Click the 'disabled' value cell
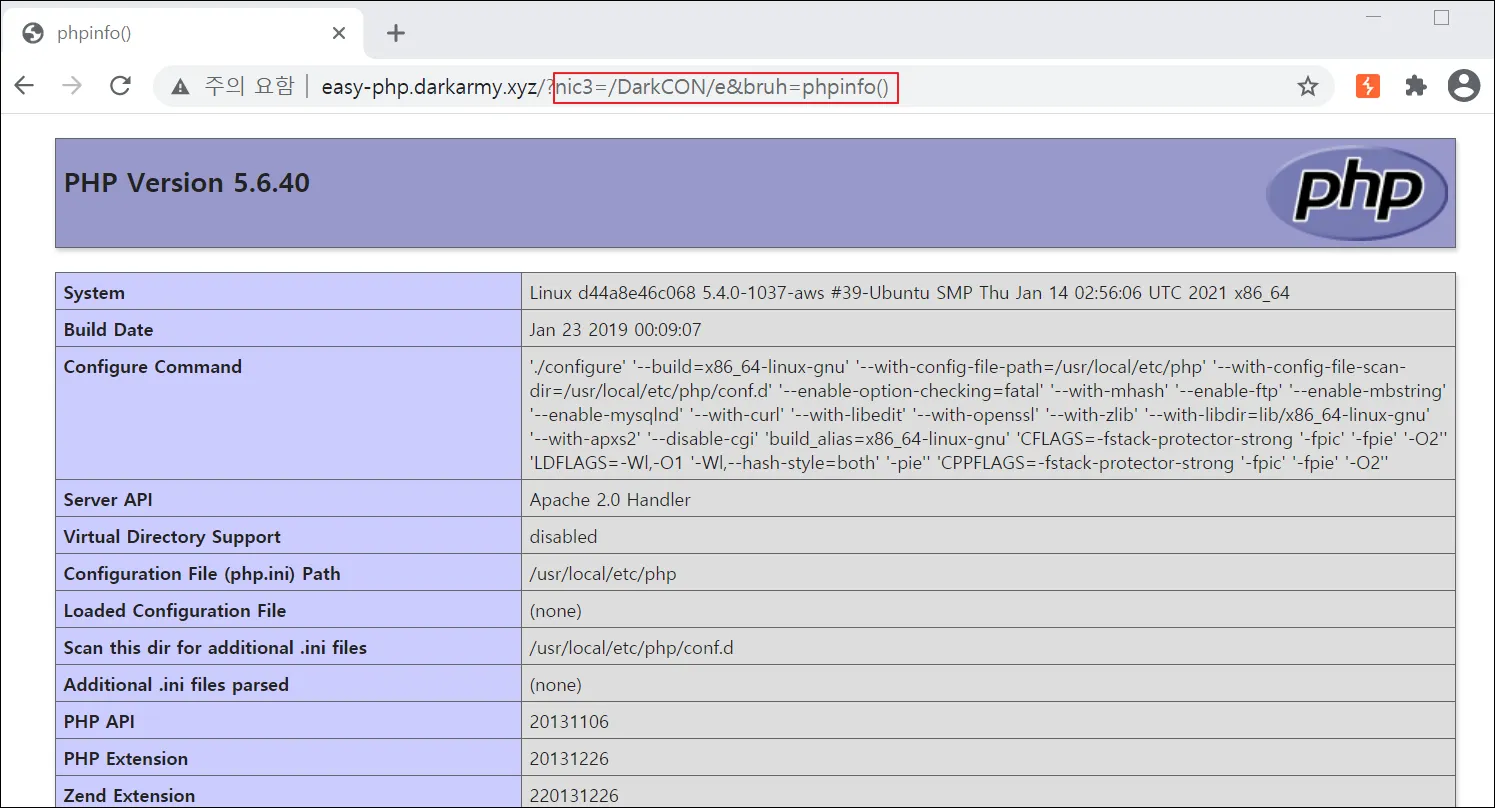Viewport: 1495px width, 808px height. [563, 537]
